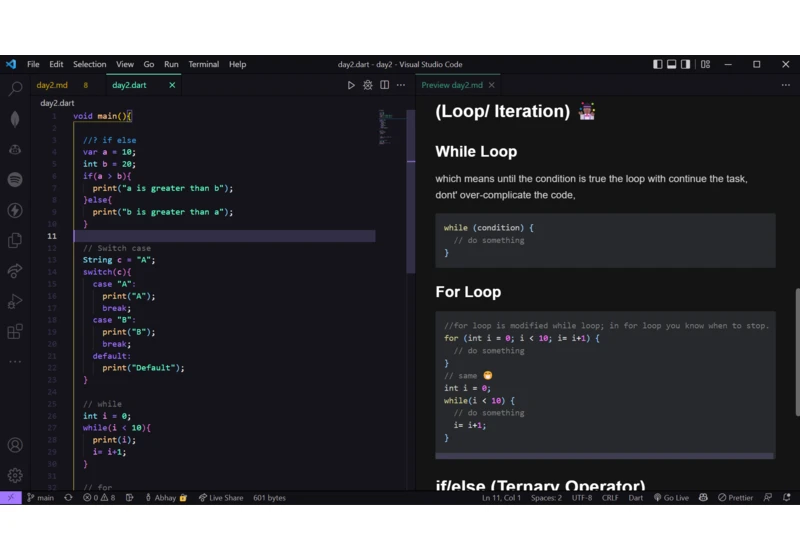Open the Problems panel via the errors and warnings count
This screenshot has width=800, height=560.
click(x=99, y=498)
